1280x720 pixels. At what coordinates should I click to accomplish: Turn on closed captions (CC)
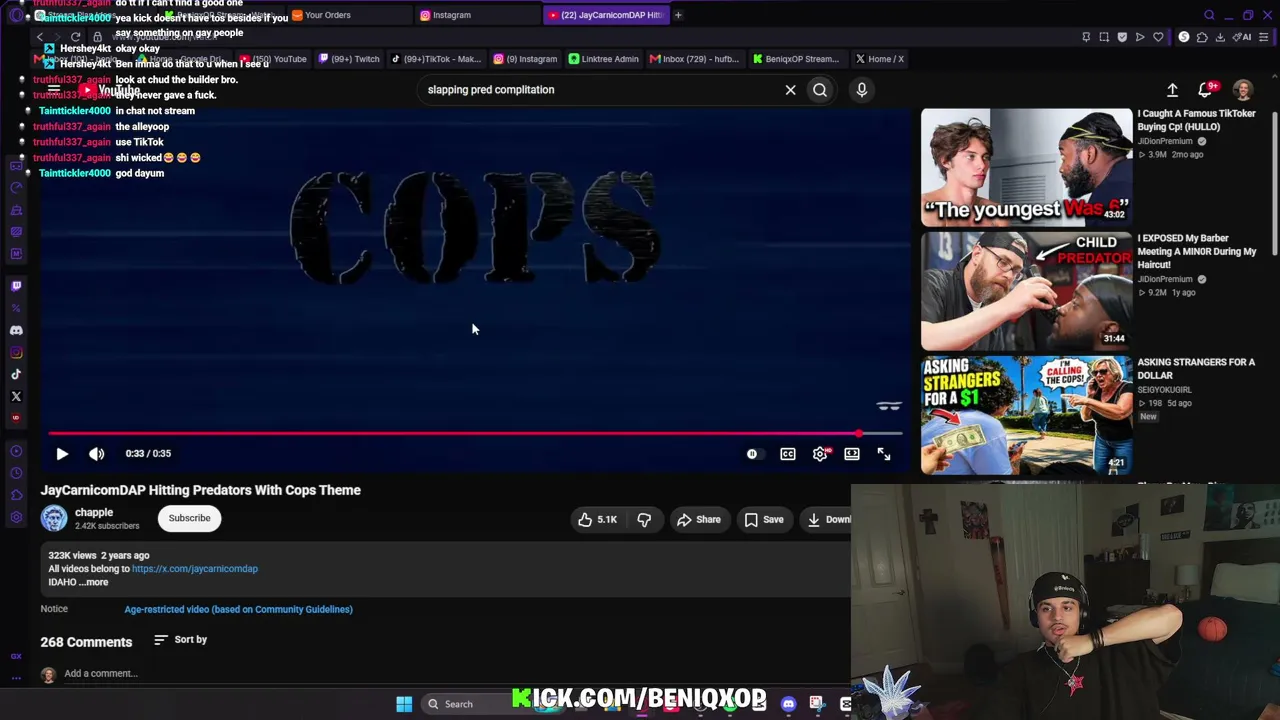coord(788,454)
